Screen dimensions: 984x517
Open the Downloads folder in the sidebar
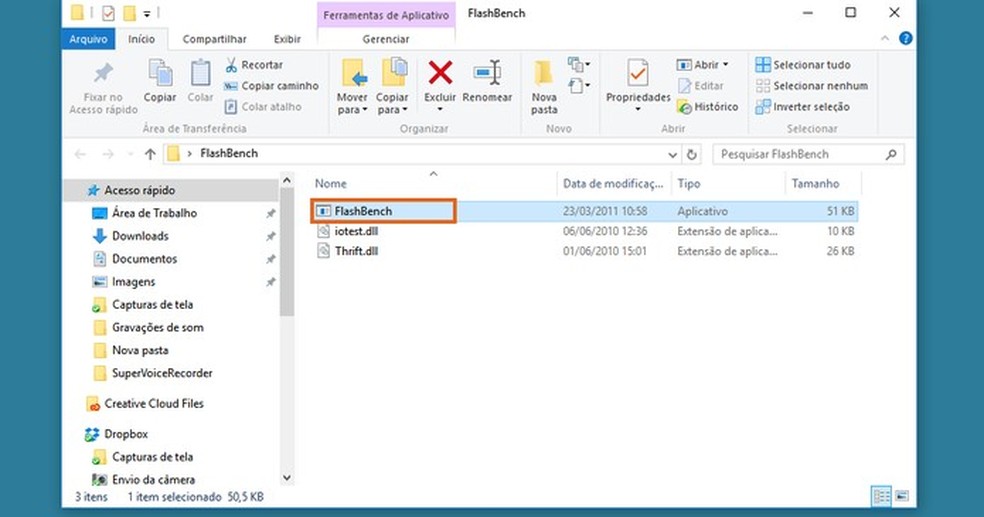(x=140, y=236)
